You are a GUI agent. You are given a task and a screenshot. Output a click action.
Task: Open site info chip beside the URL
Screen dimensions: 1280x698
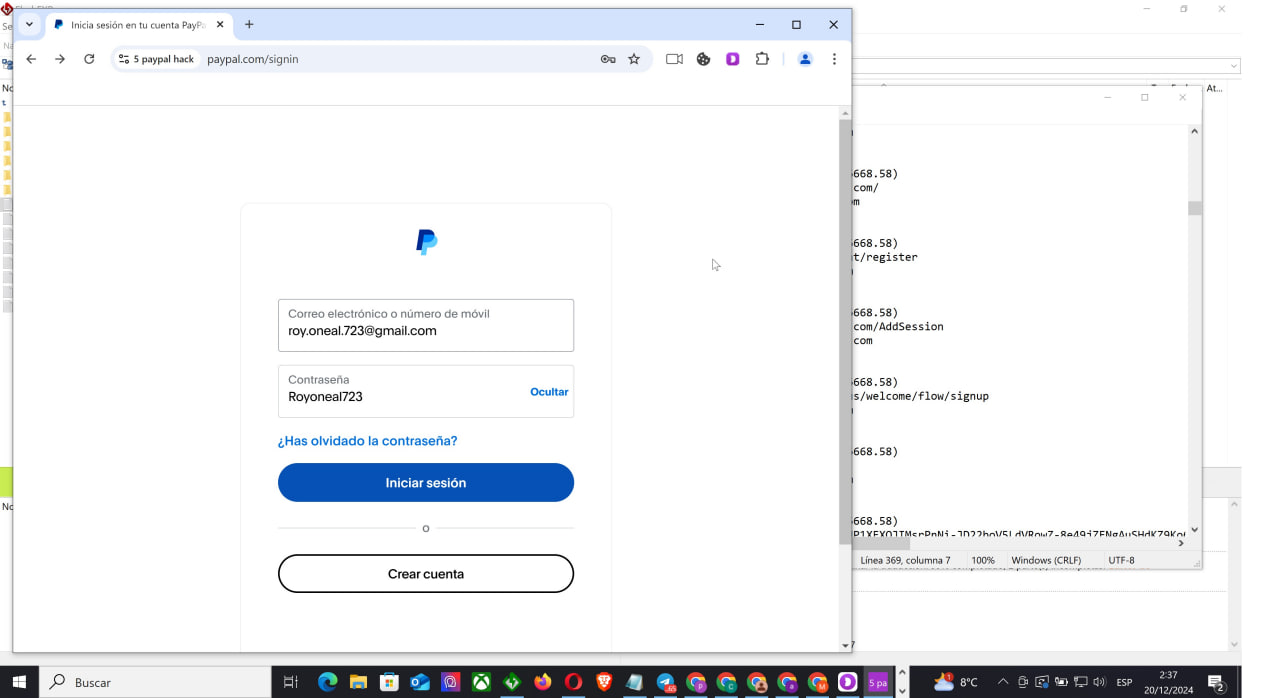[x=156, y=59]
